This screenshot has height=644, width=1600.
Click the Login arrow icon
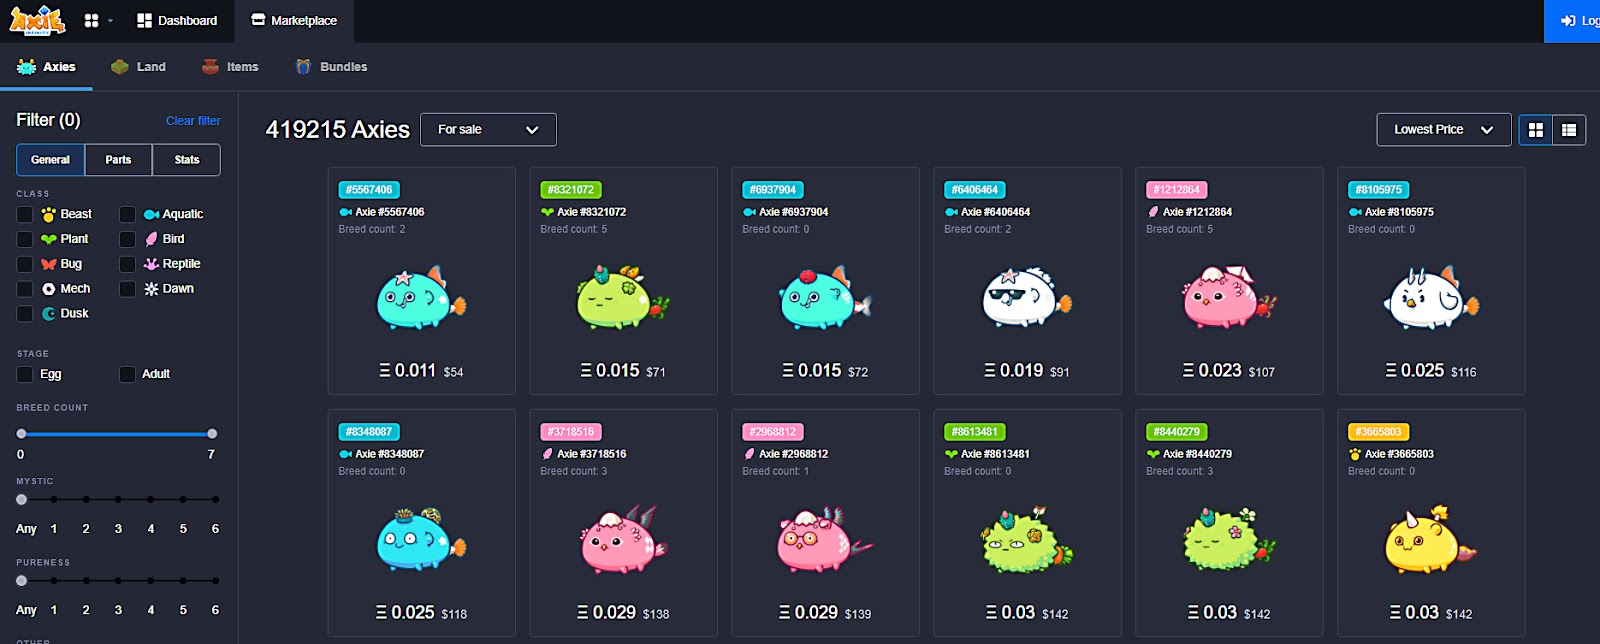point(1568,20)
